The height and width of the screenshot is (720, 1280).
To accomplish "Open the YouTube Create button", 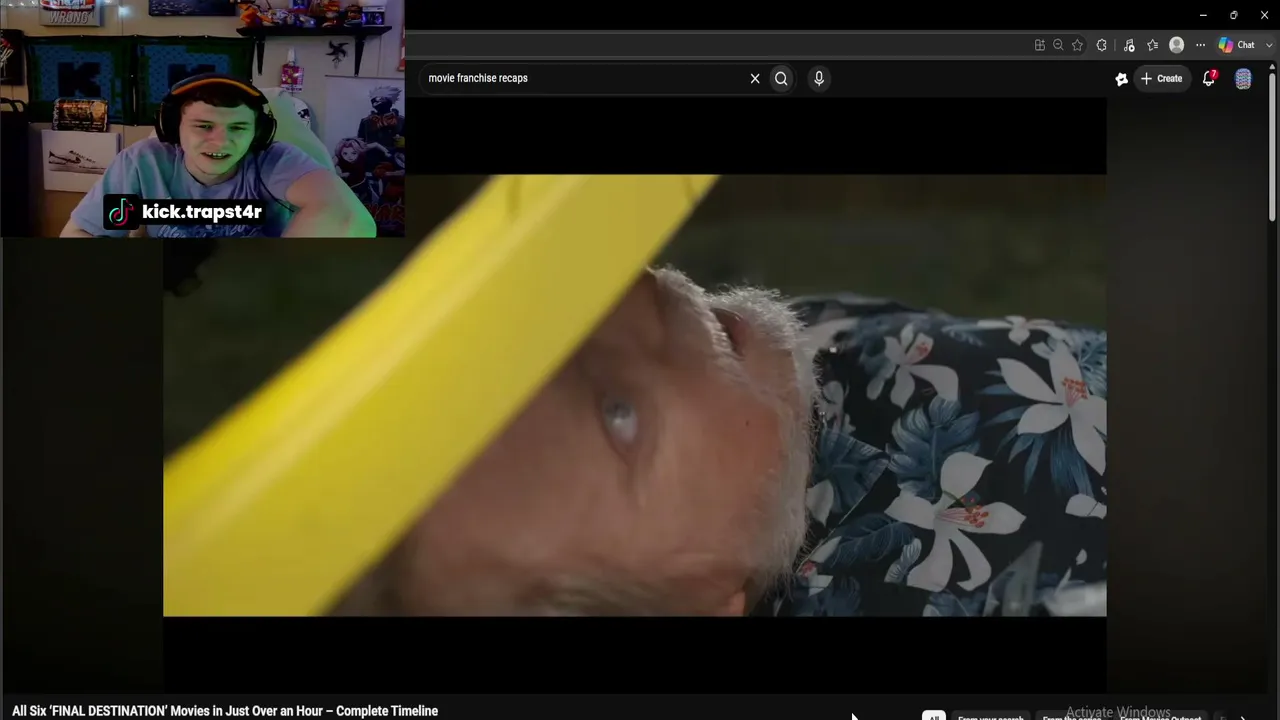I will click(x=1161, y=78).
